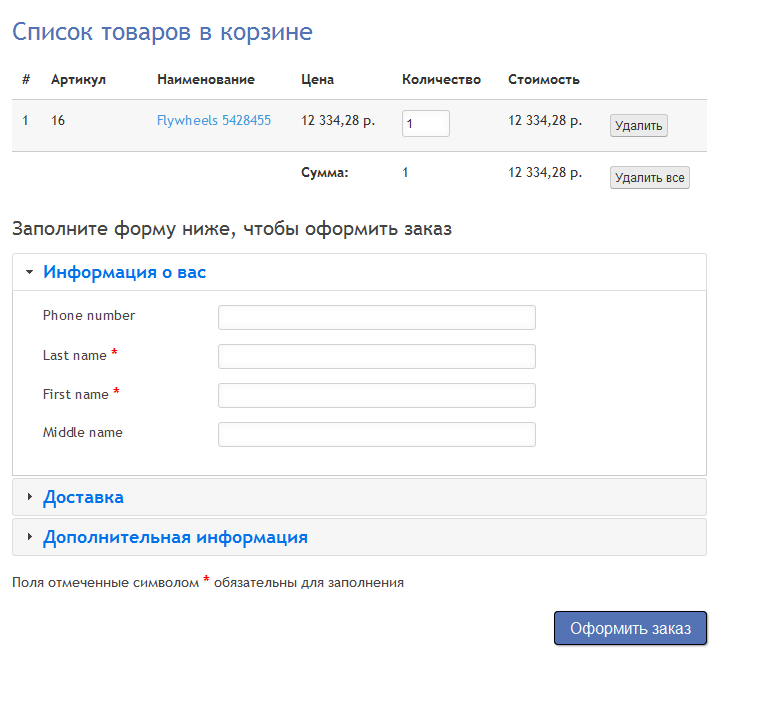The image size is (783, 712).
Task: Click the Информация о вас section title
Action: pos(124,272)
